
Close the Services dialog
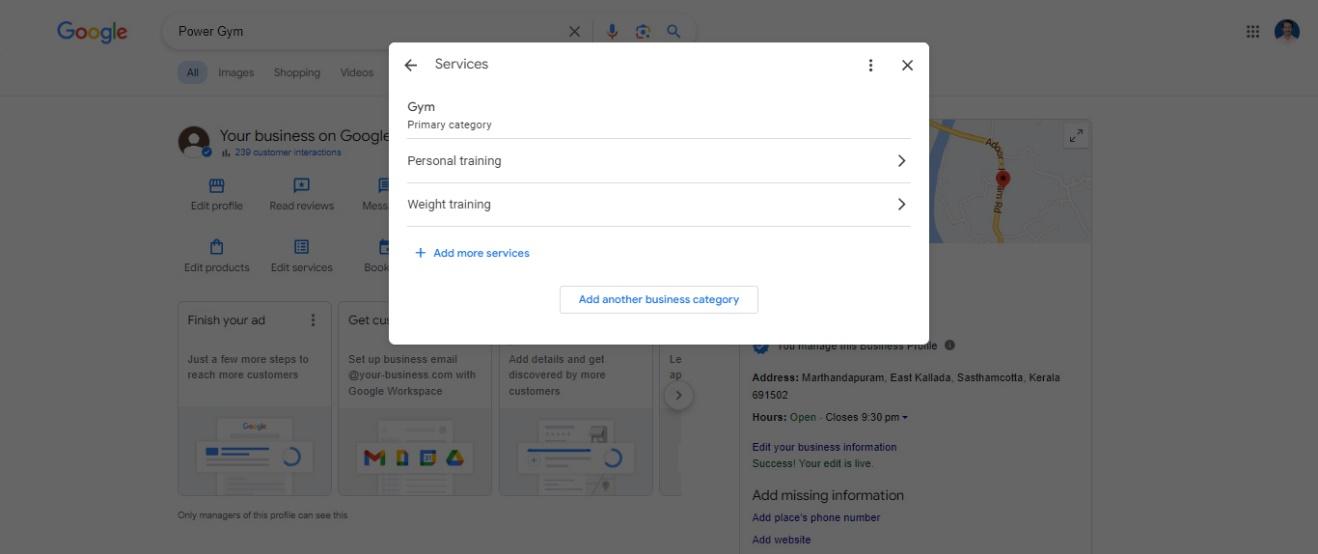(907, 65)
